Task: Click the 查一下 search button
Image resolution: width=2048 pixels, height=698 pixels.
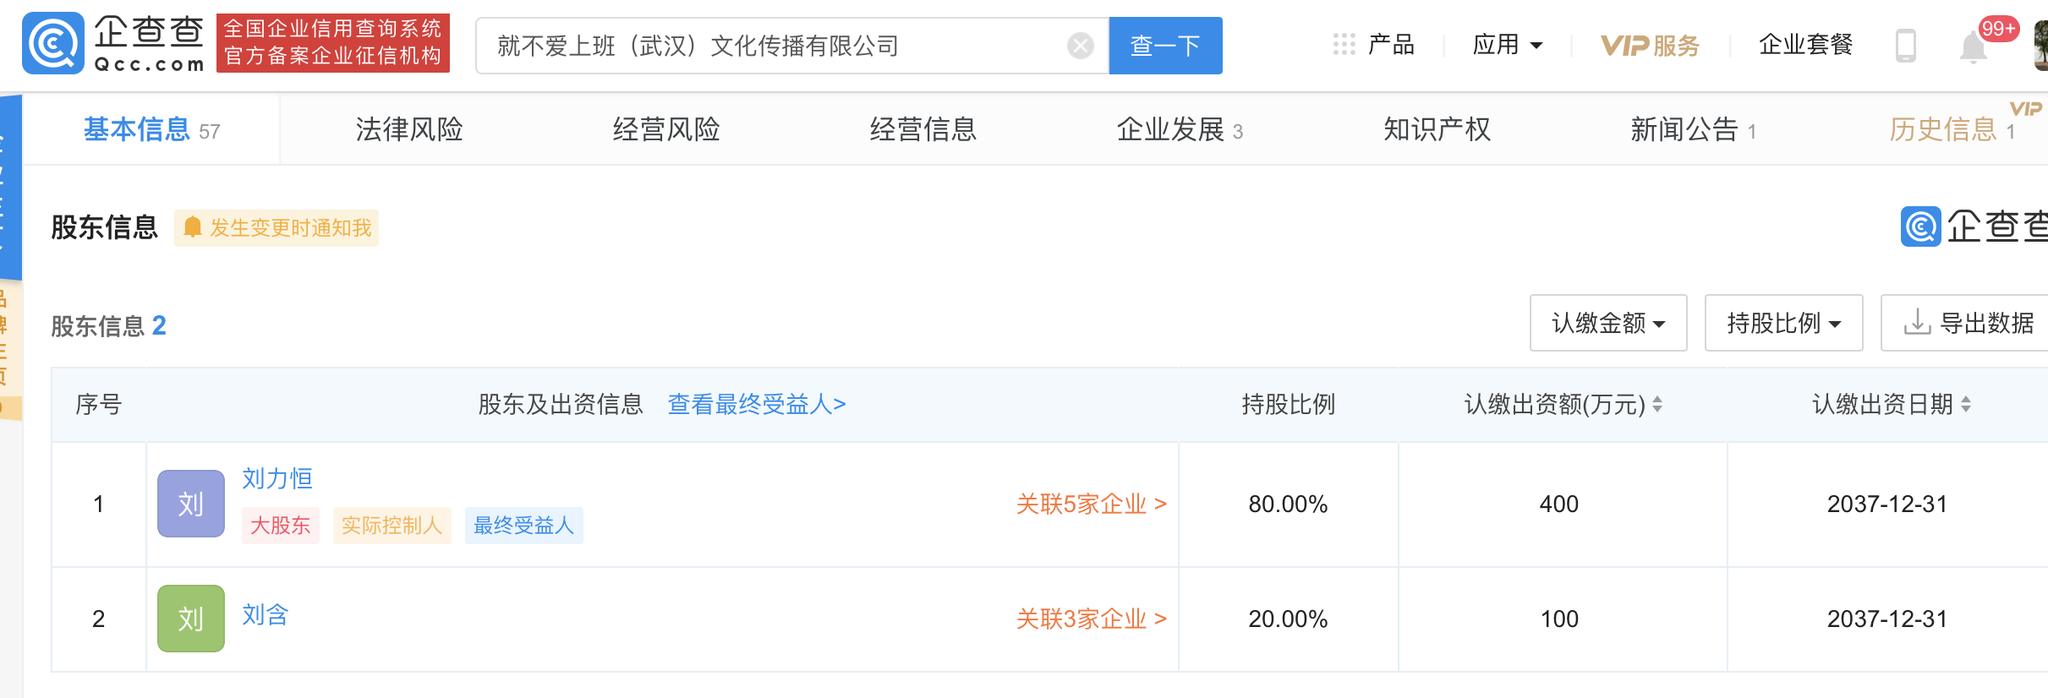Action: [x=1165, y=45]
